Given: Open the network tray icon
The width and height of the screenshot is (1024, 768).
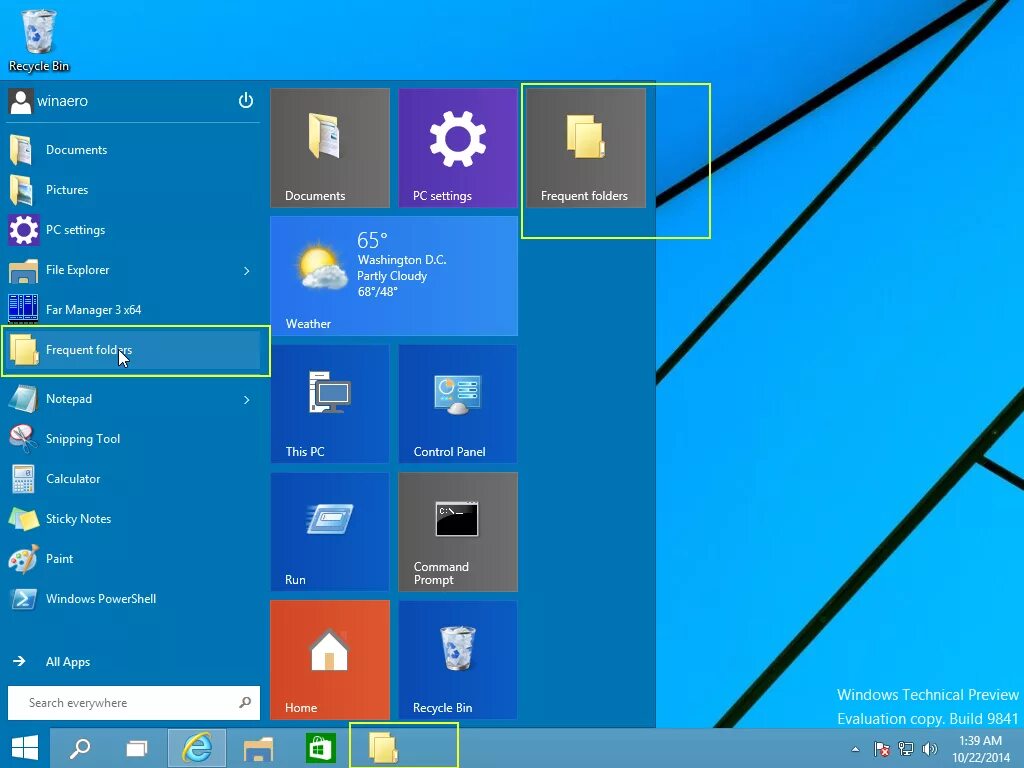Looking at the screenshot, I should tap(905, 748).
